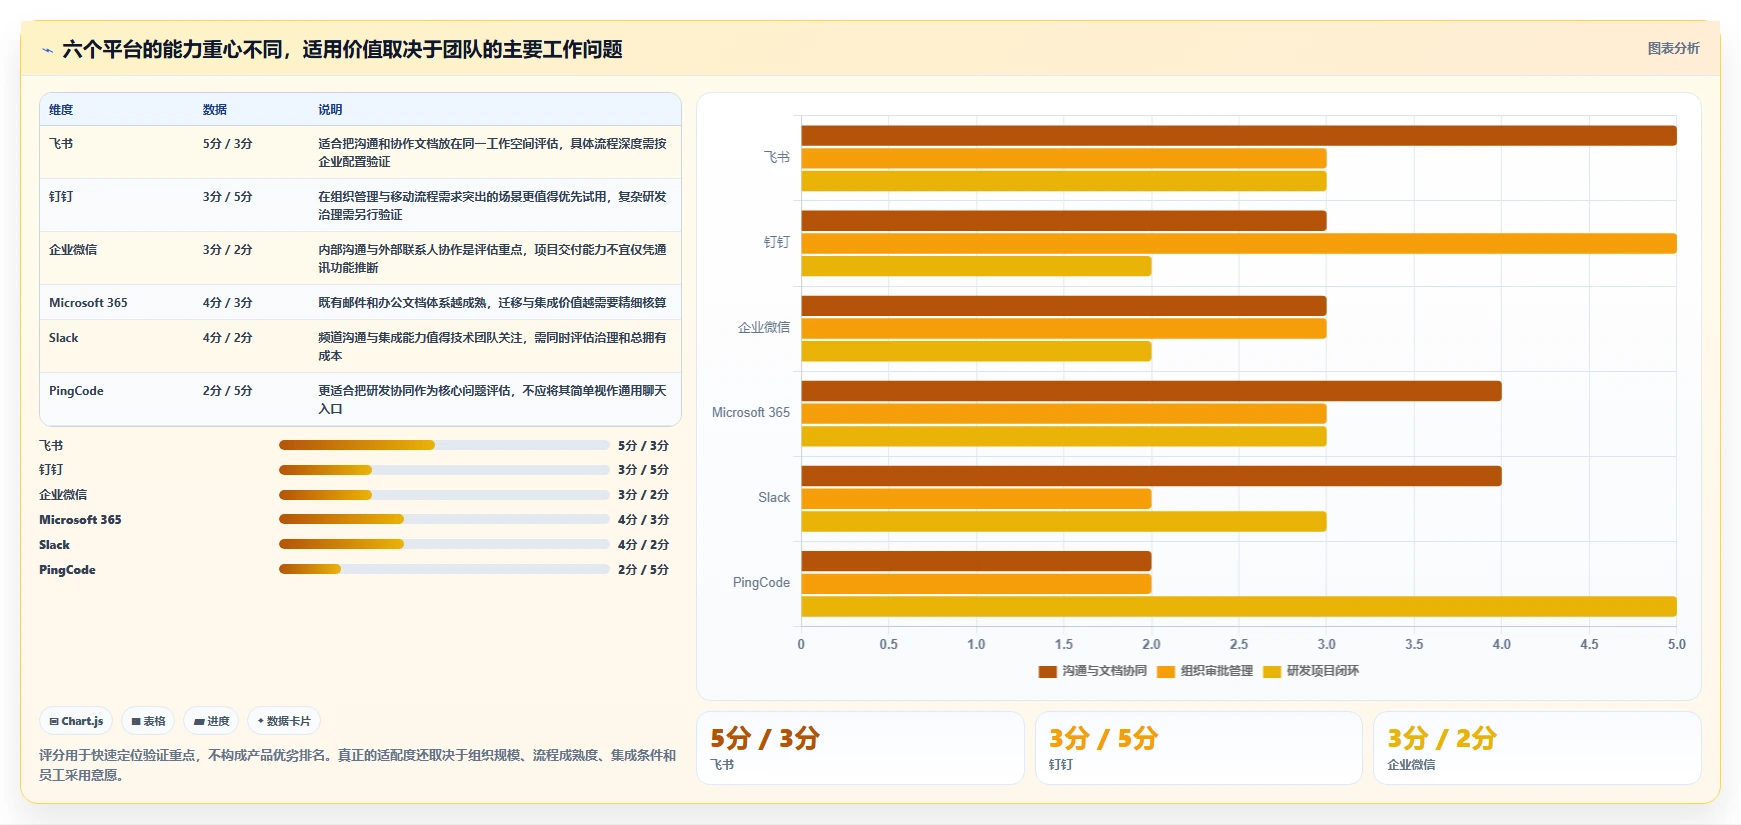Click the footnote starting 评分用于快速定位验证重点

357,765
